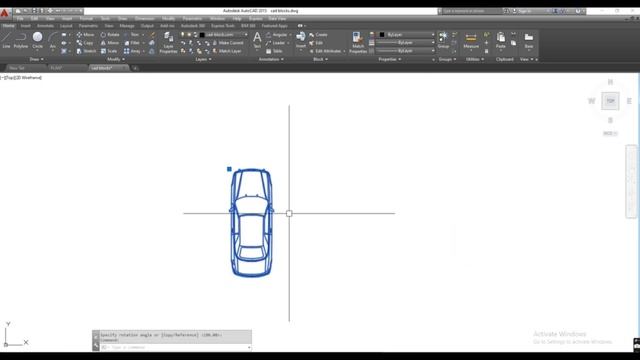Click the TOP face of ViewCube
This screenshot has width=640, height=360.
[610, 101]
